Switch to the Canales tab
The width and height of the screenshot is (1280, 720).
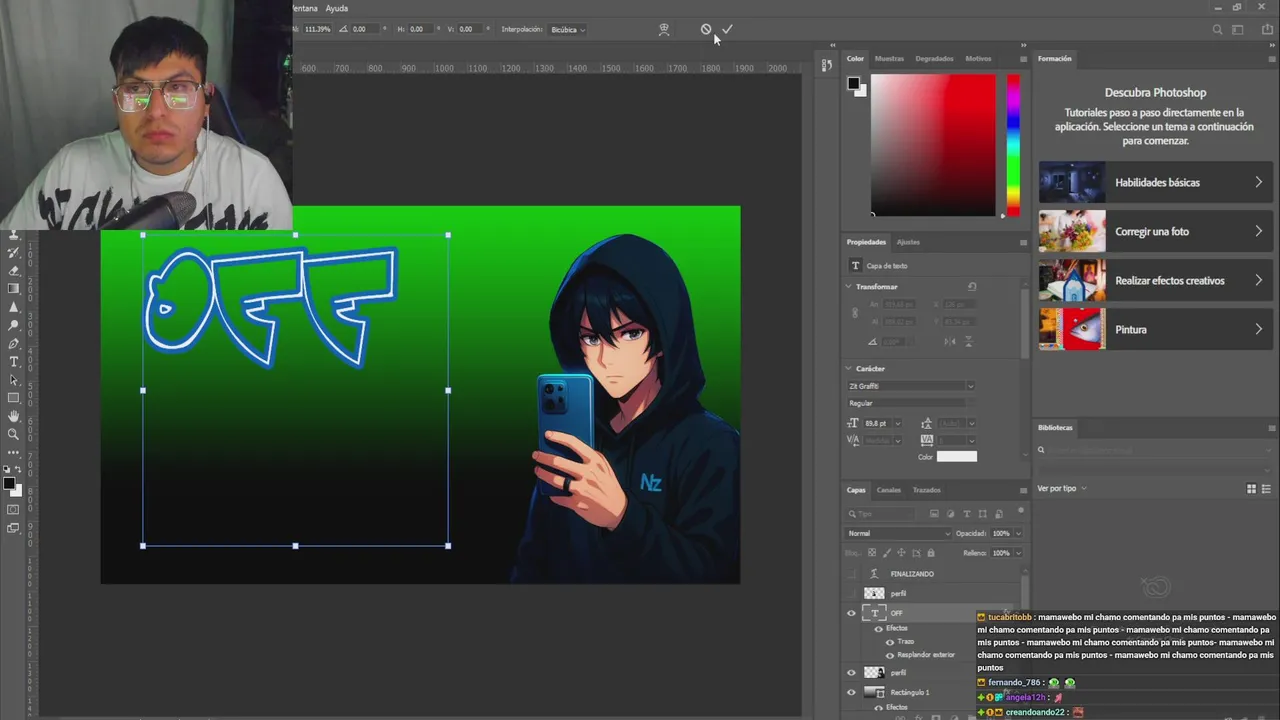tap(888, 490)
